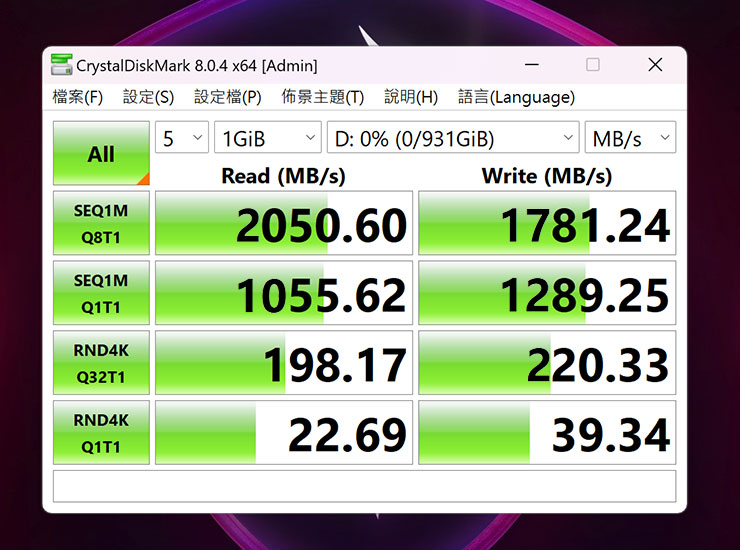Open the 設定檔(P) menu
Image resolution: width=740 pixels, height=550 pixels.
point(227,97)
